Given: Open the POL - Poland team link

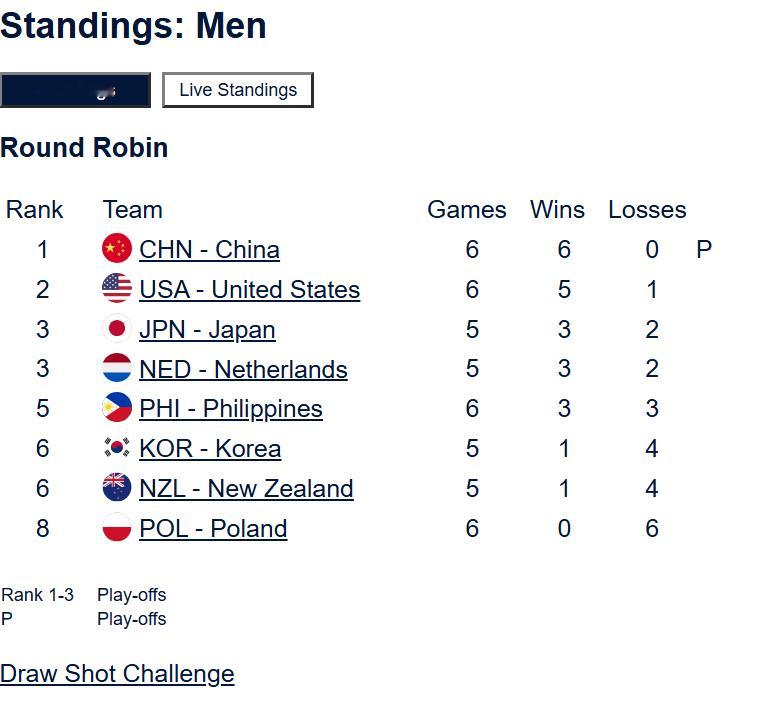Looking at the screenshot, I should (213, 528).
